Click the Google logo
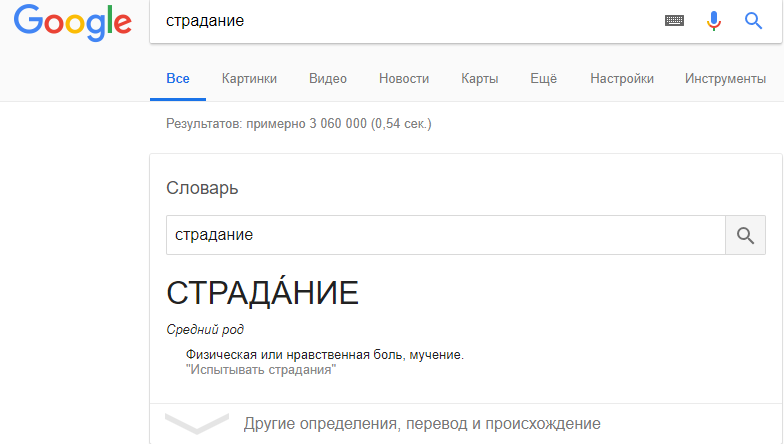Viewport: 784px width, 444px height. pyautogui.click(x=72, y=23)
